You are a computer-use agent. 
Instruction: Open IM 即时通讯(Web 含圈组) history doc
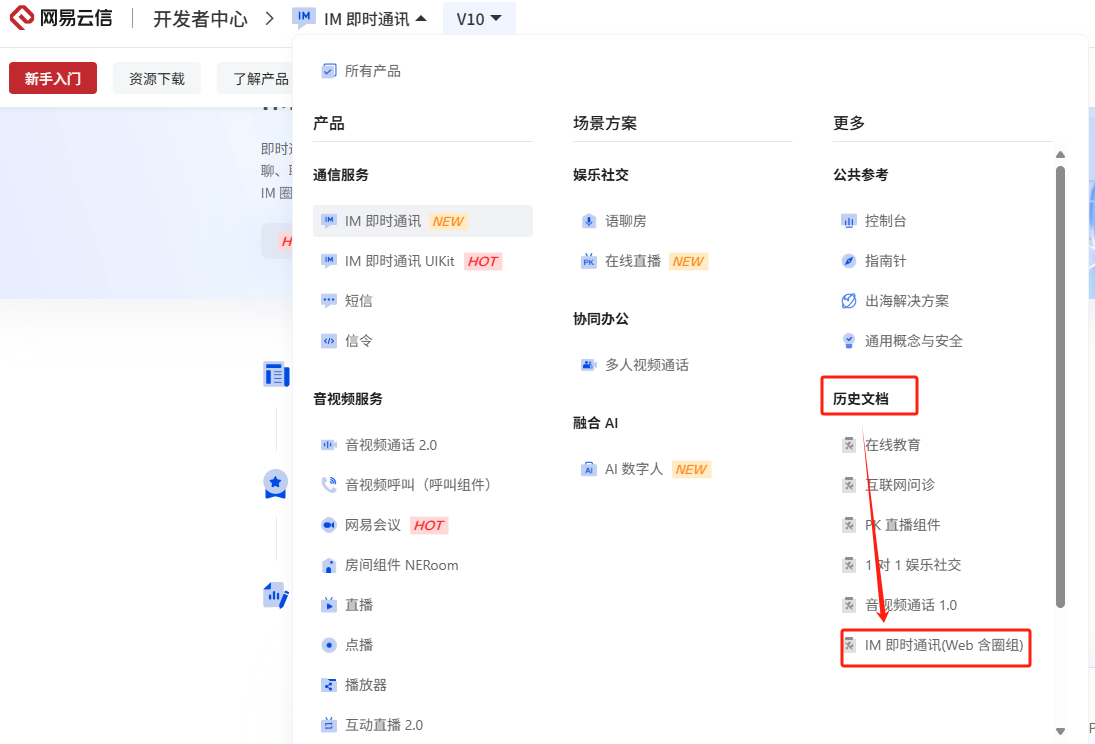point(942,645)
